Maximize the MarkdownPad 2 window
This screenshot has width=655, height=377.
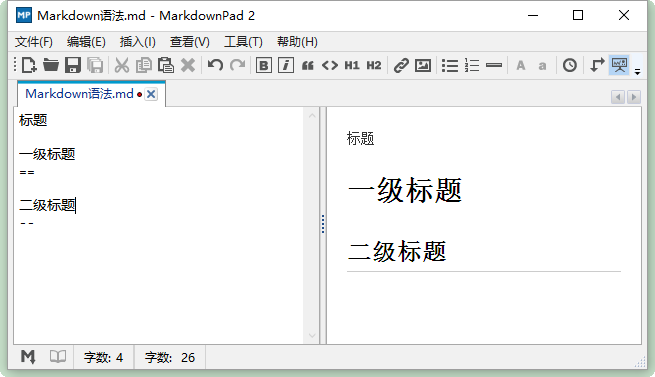[x=578, y=15]
